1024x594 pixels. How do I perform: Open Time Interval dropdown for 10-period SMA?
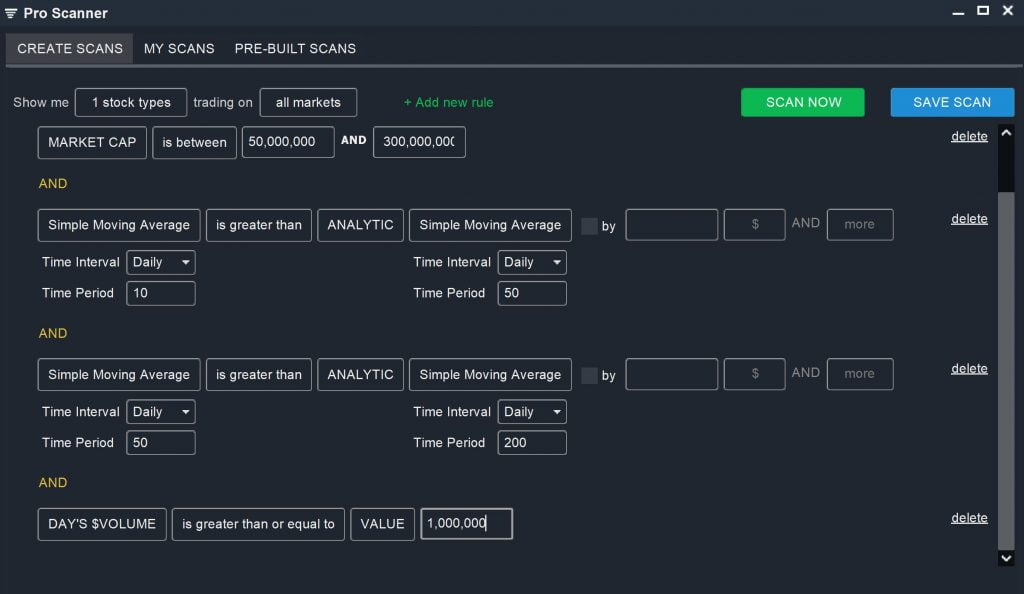pos(161,262)
